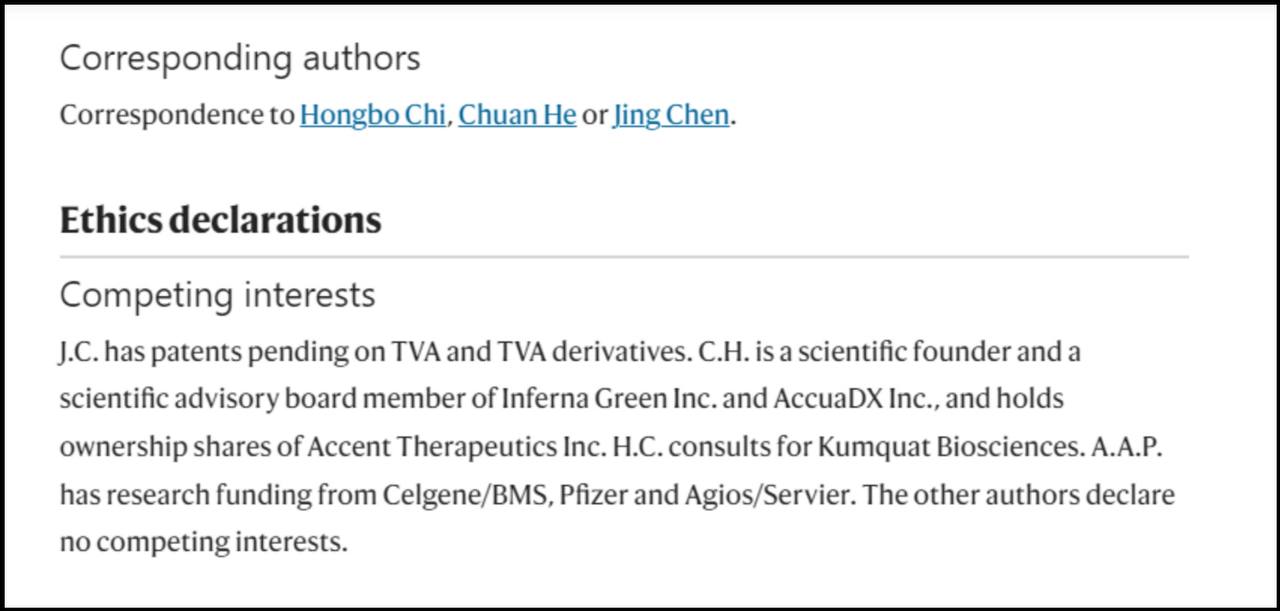Click the horizontal divider under Ethics declarations
This screenshot has height=611, width=1280.
pyautogui.click(x=624, y=257)
